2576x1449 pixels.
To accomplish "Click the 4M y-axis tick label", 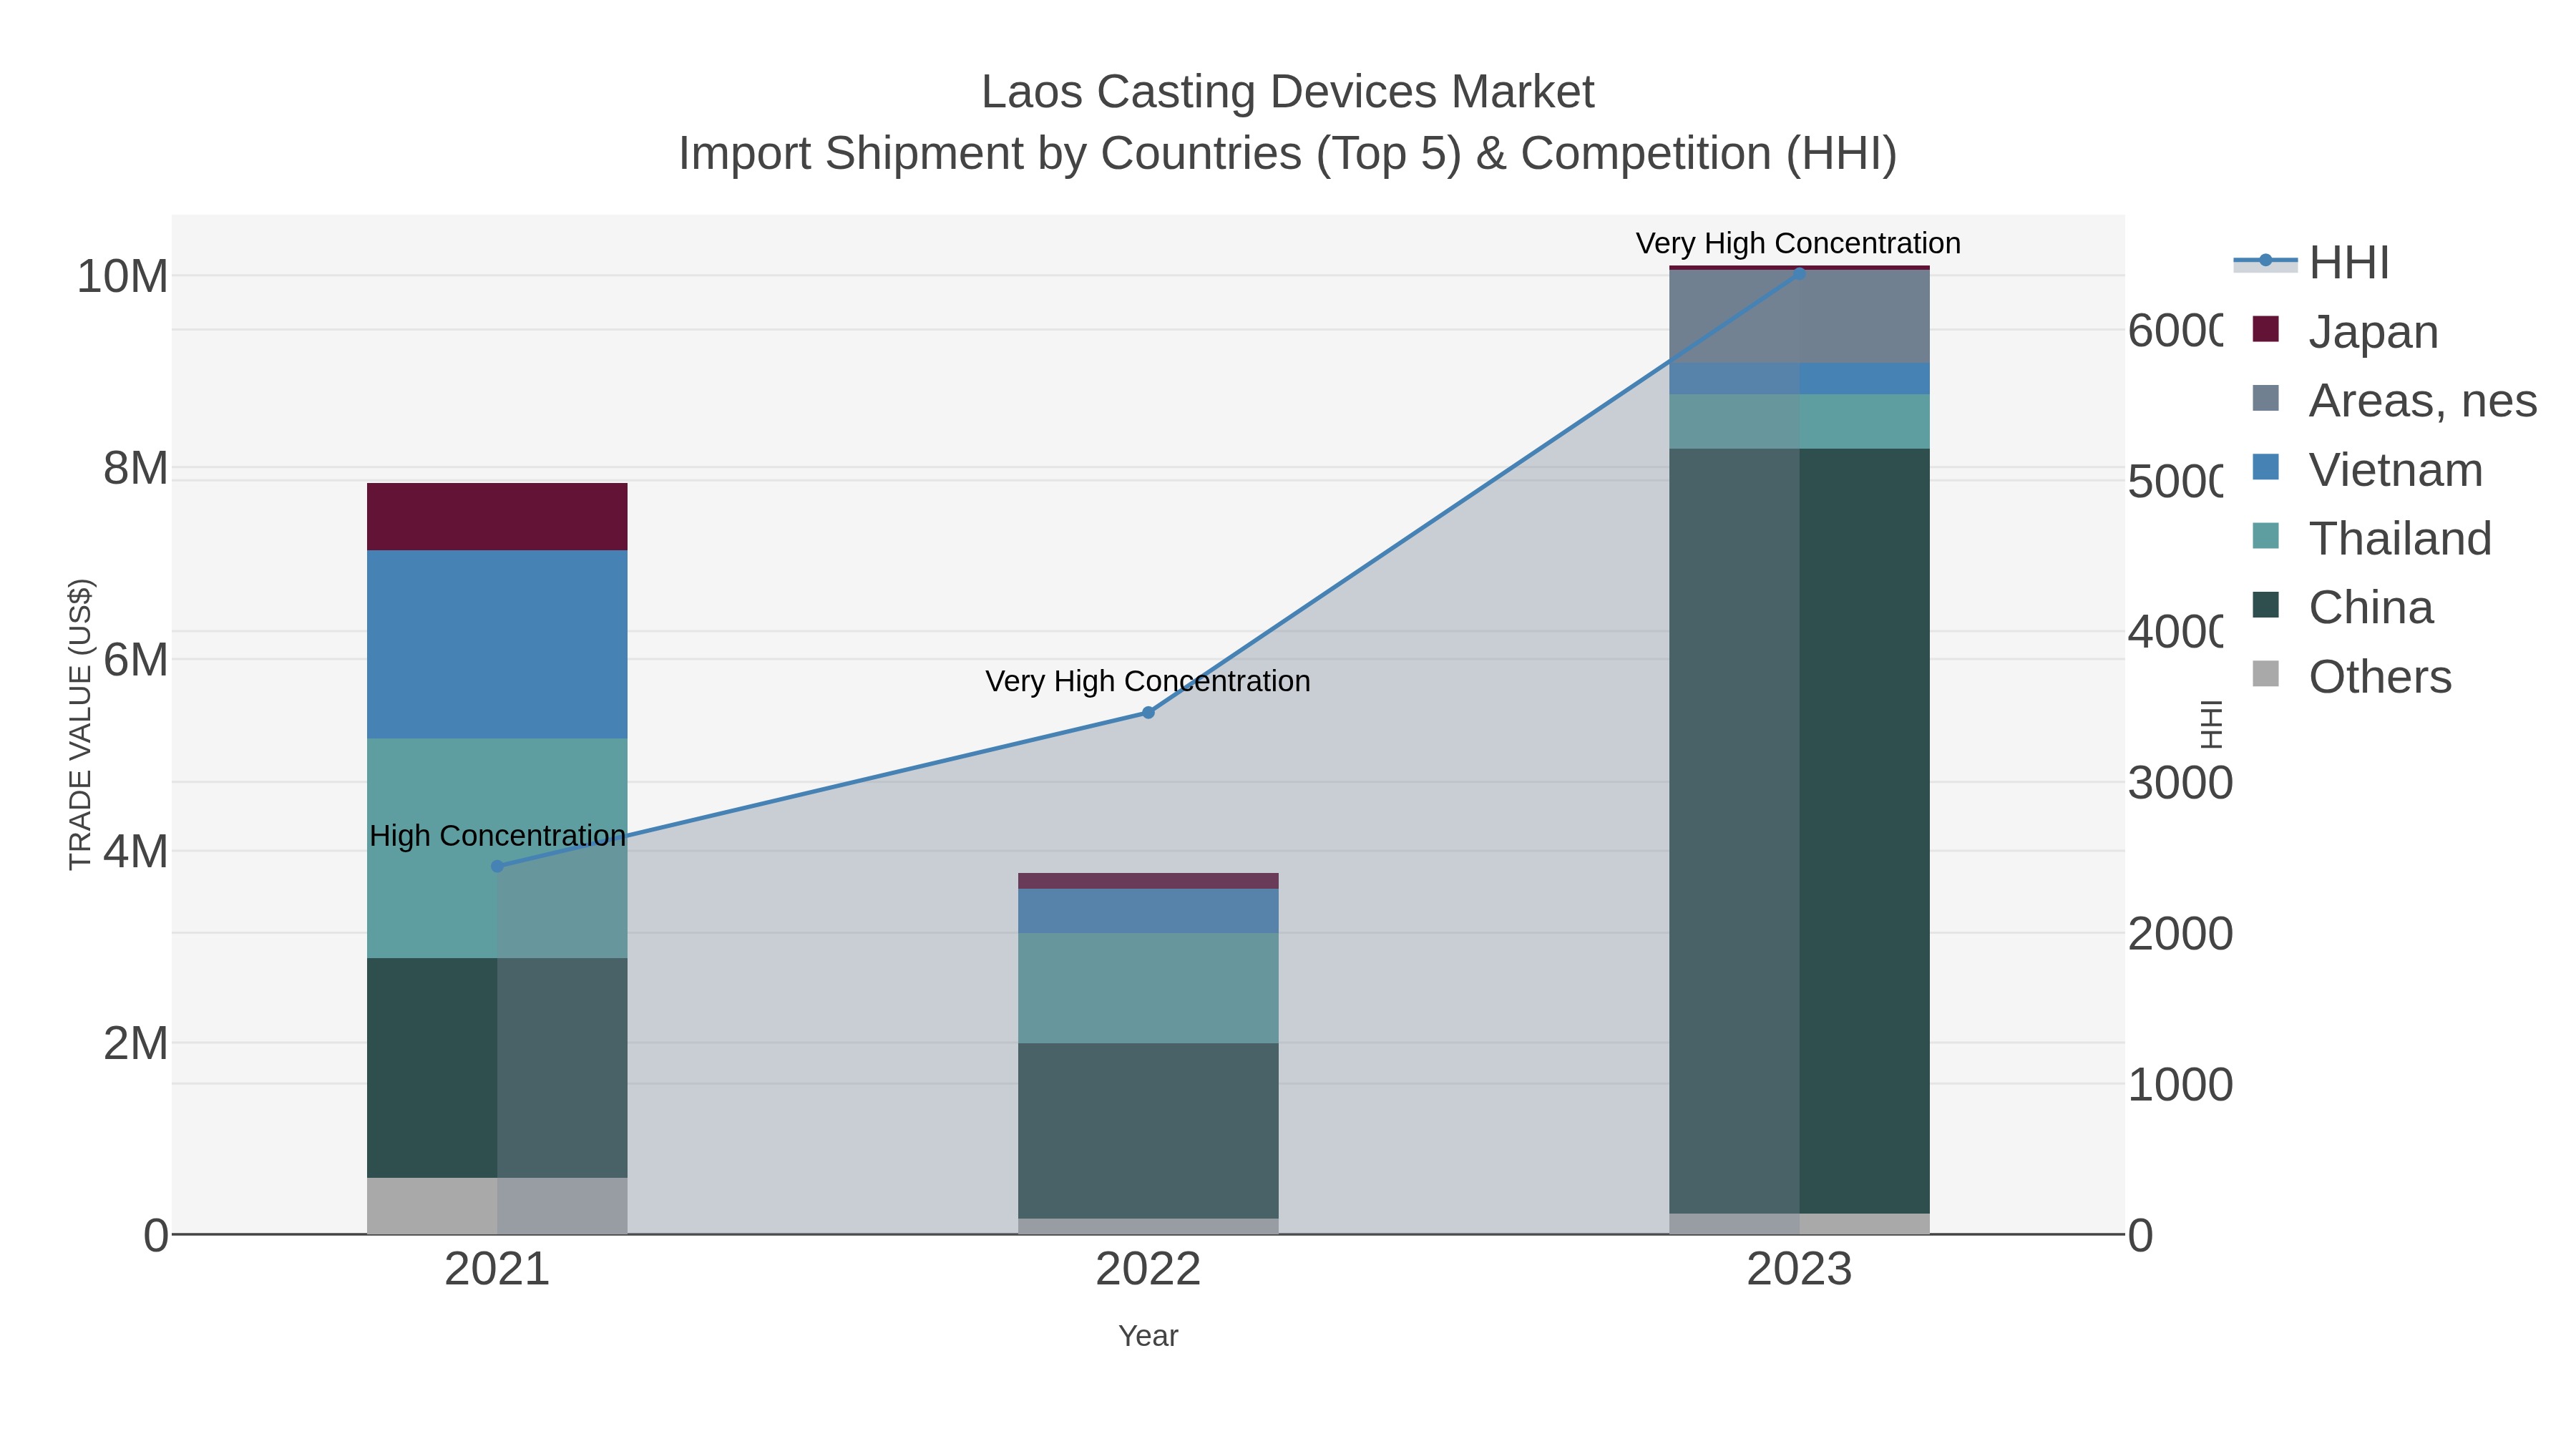I will click(135, 852).
